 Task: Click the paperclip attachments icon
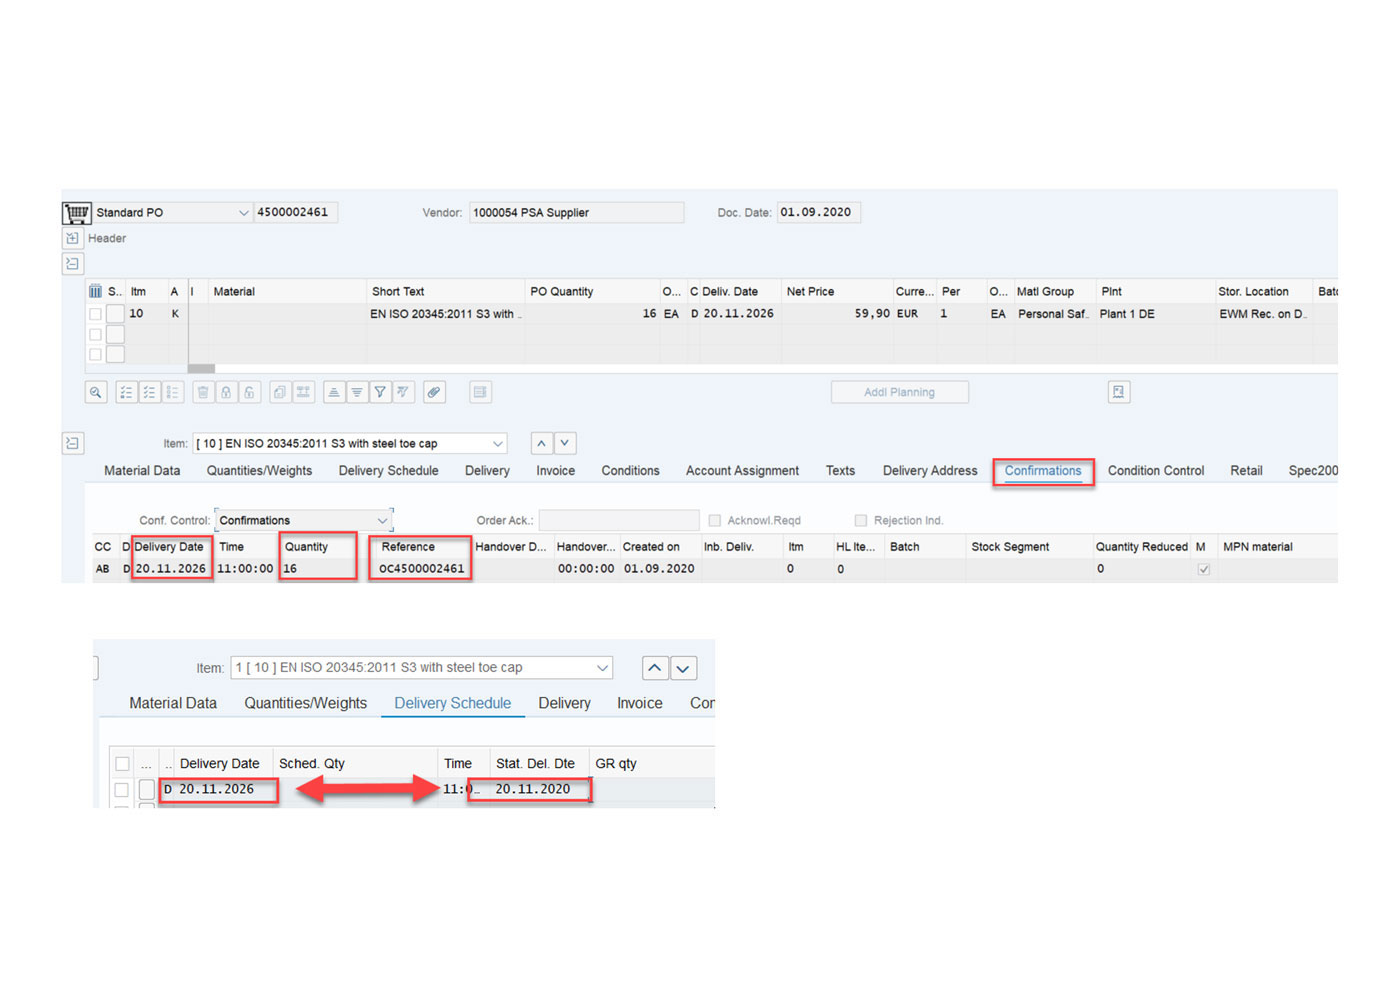tap(434, 391)
